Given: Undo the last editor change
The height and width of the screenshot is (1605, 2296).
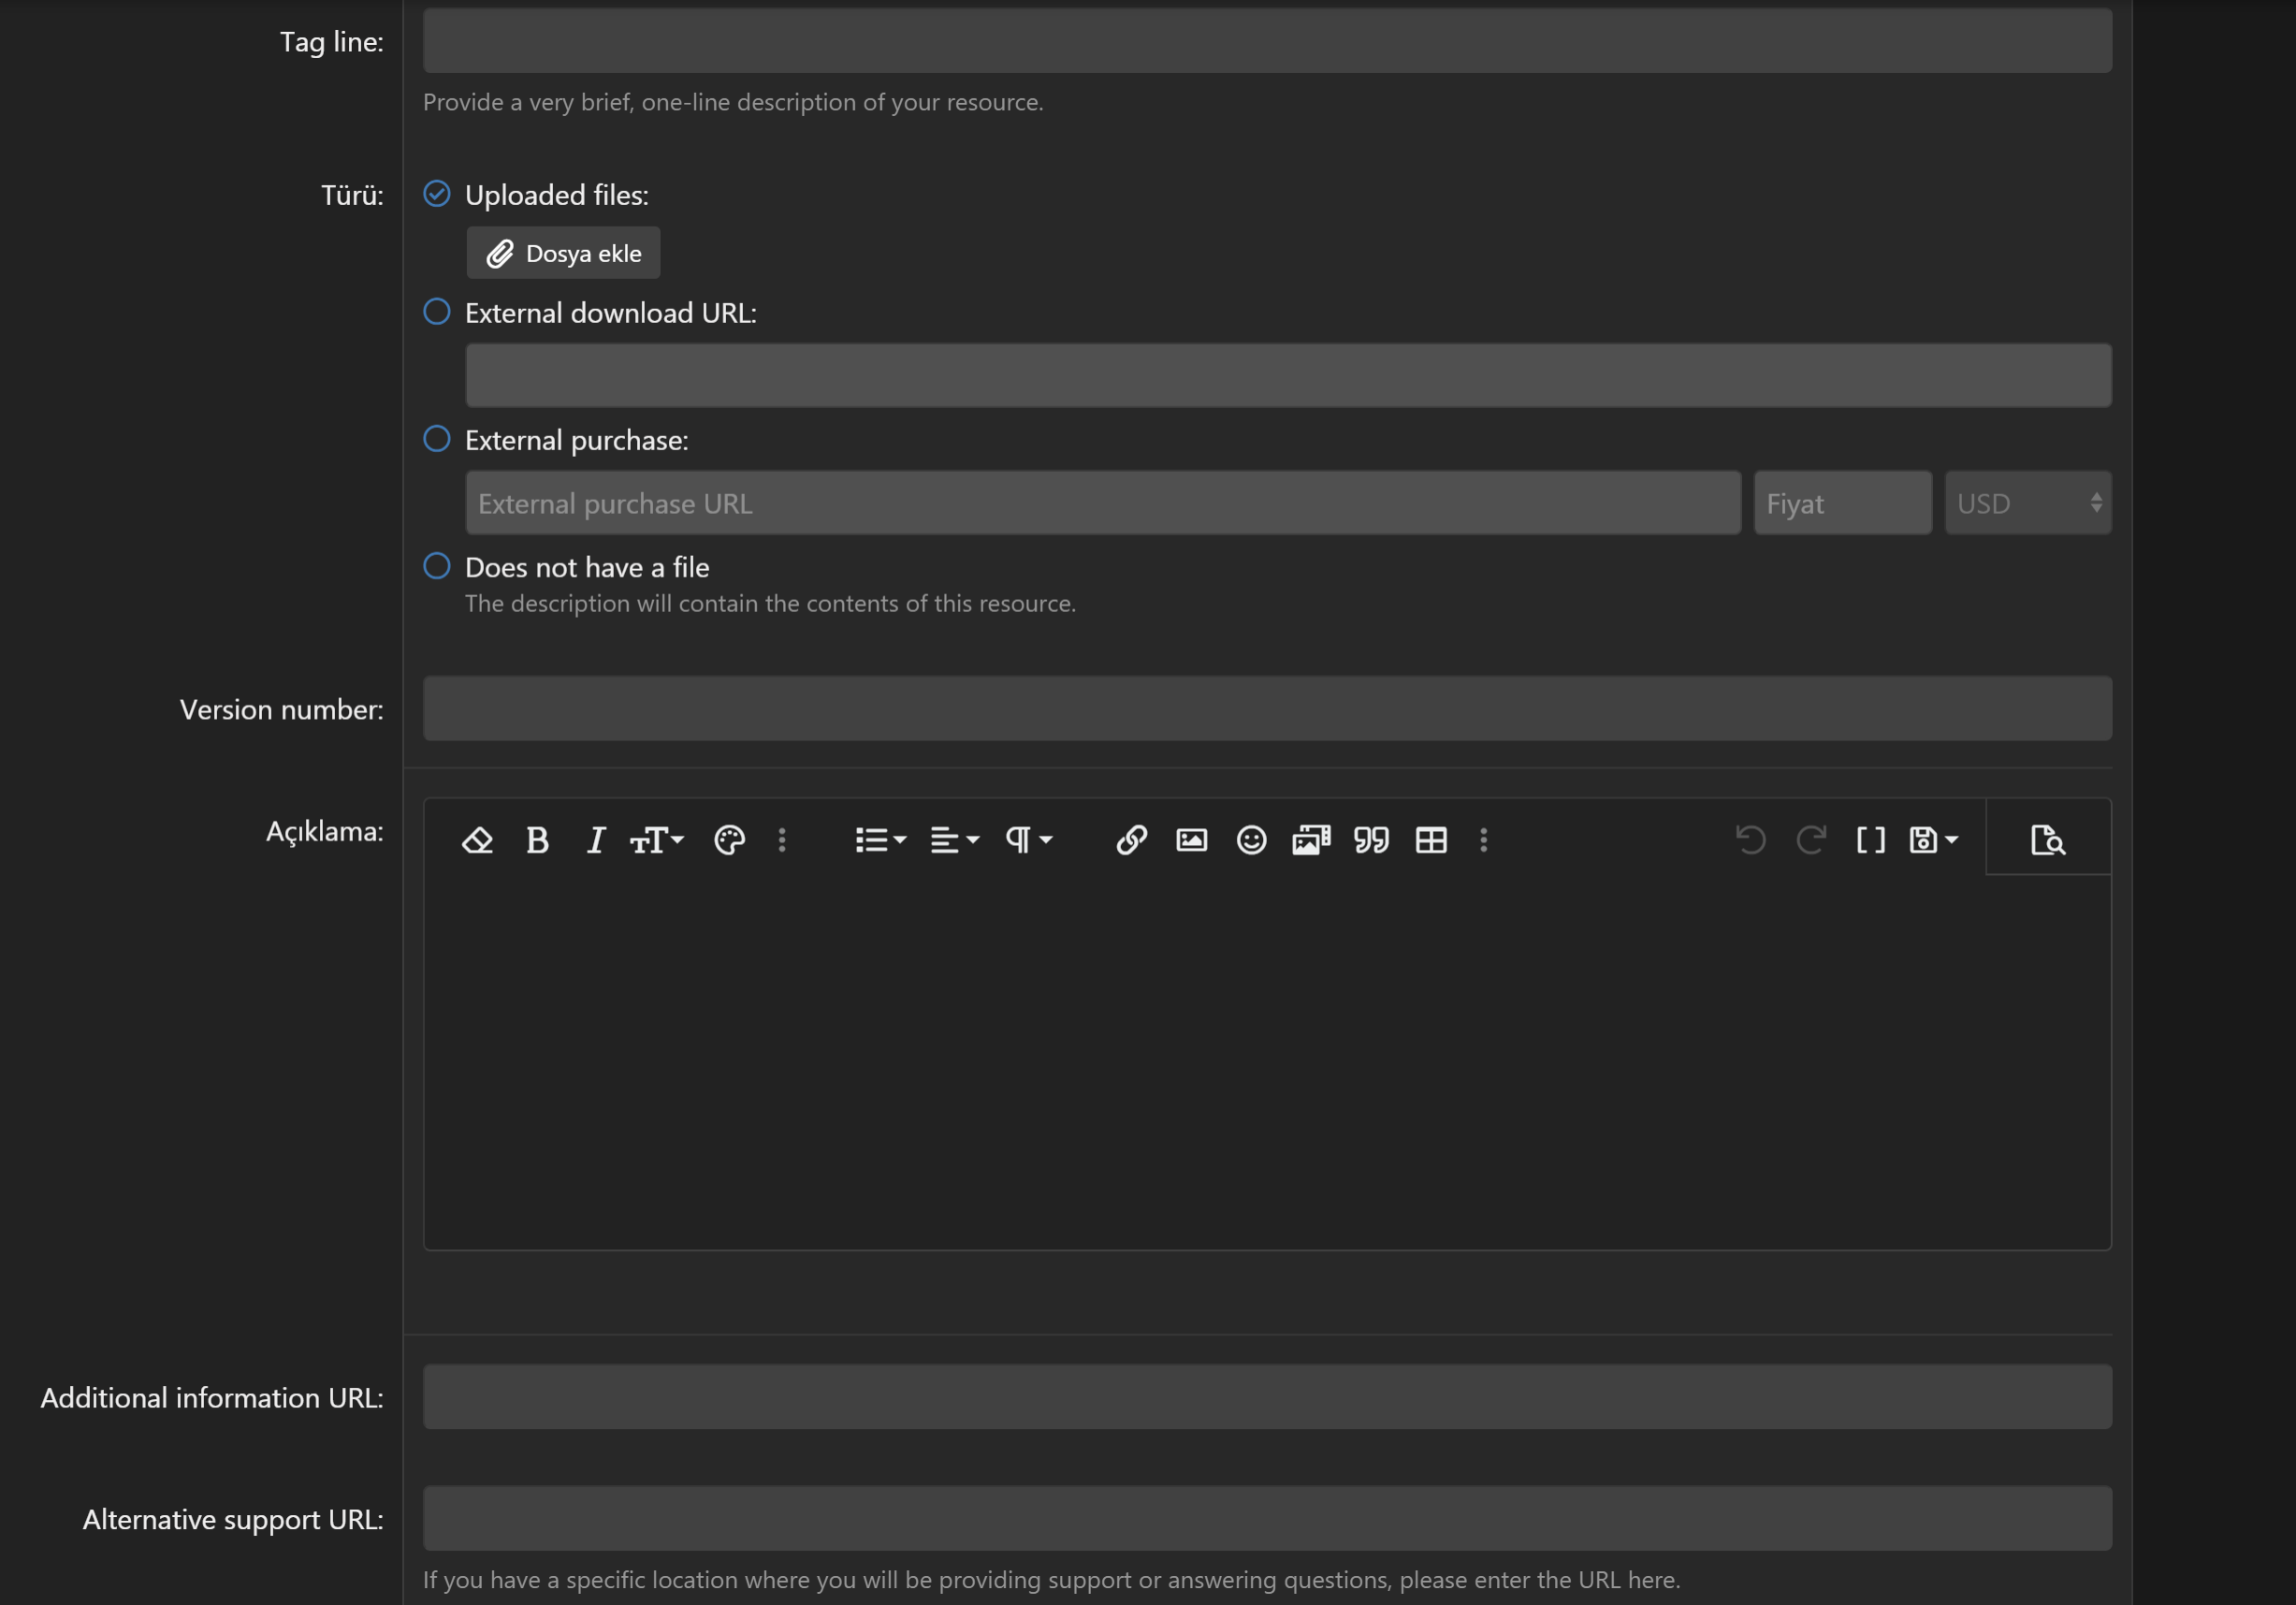Looking at the screenshot, I should tap(1750, 840).
